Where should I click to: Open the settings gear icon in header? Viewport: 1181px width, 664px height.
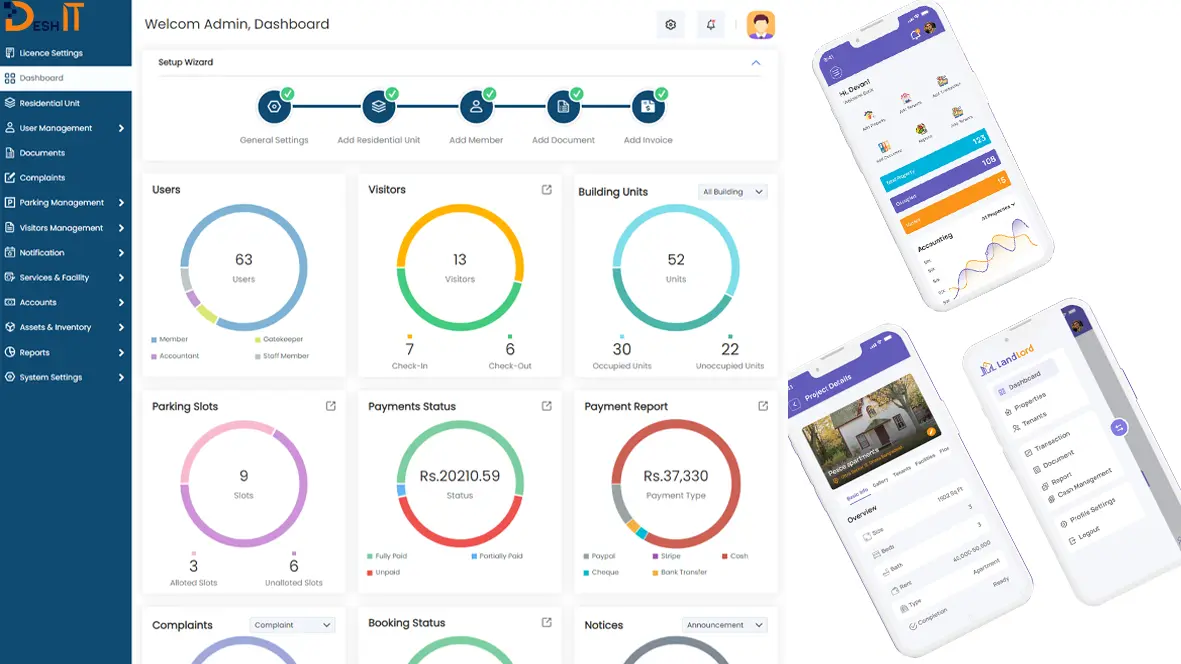[x=671, y=25]
